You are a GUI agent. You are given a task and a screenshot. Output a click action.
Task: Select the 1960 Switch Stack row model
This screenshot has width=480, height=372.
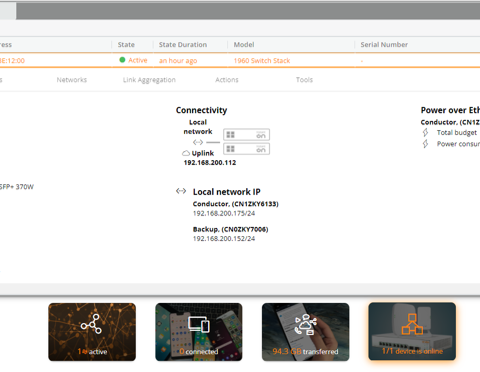pos(262,61)
